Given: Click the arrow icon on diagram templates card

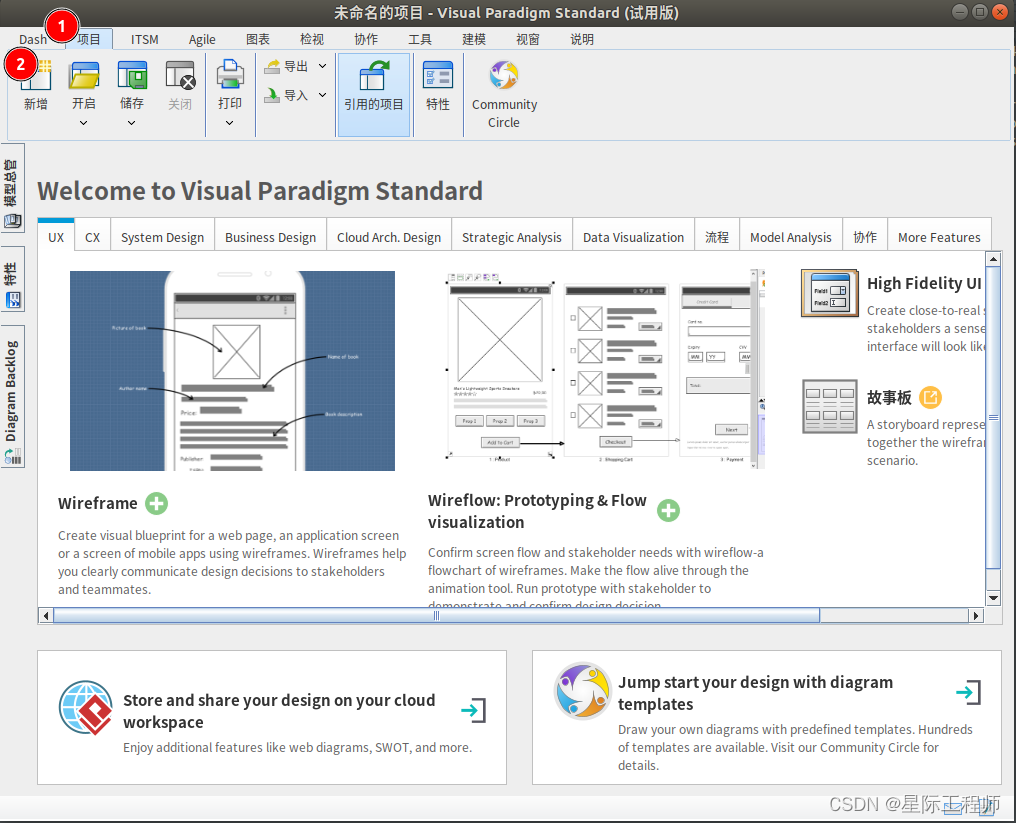Looking at the screenshot, I should [969, 692].
